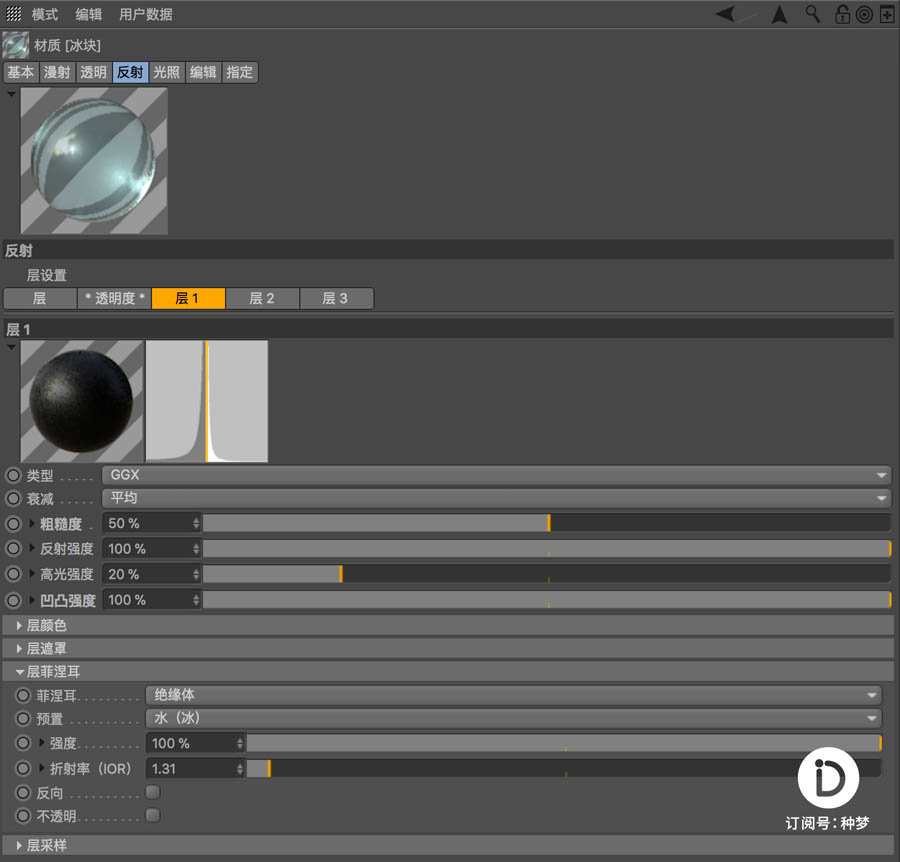Select the 透明度 layer button
The width and height of the screenshot is (900, 862).
(114, 298)
